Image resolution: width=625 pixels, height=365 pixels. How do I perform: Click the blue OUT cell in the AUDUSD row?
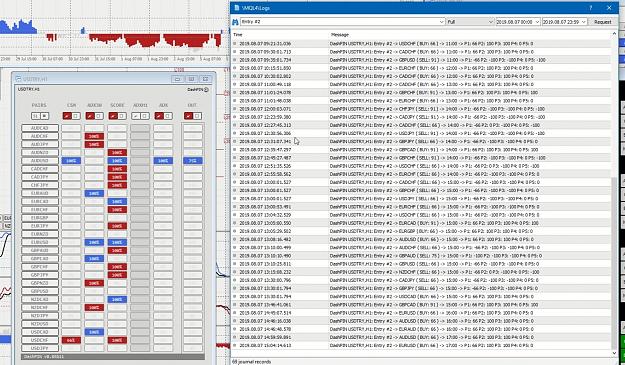[x=193, y=161]
